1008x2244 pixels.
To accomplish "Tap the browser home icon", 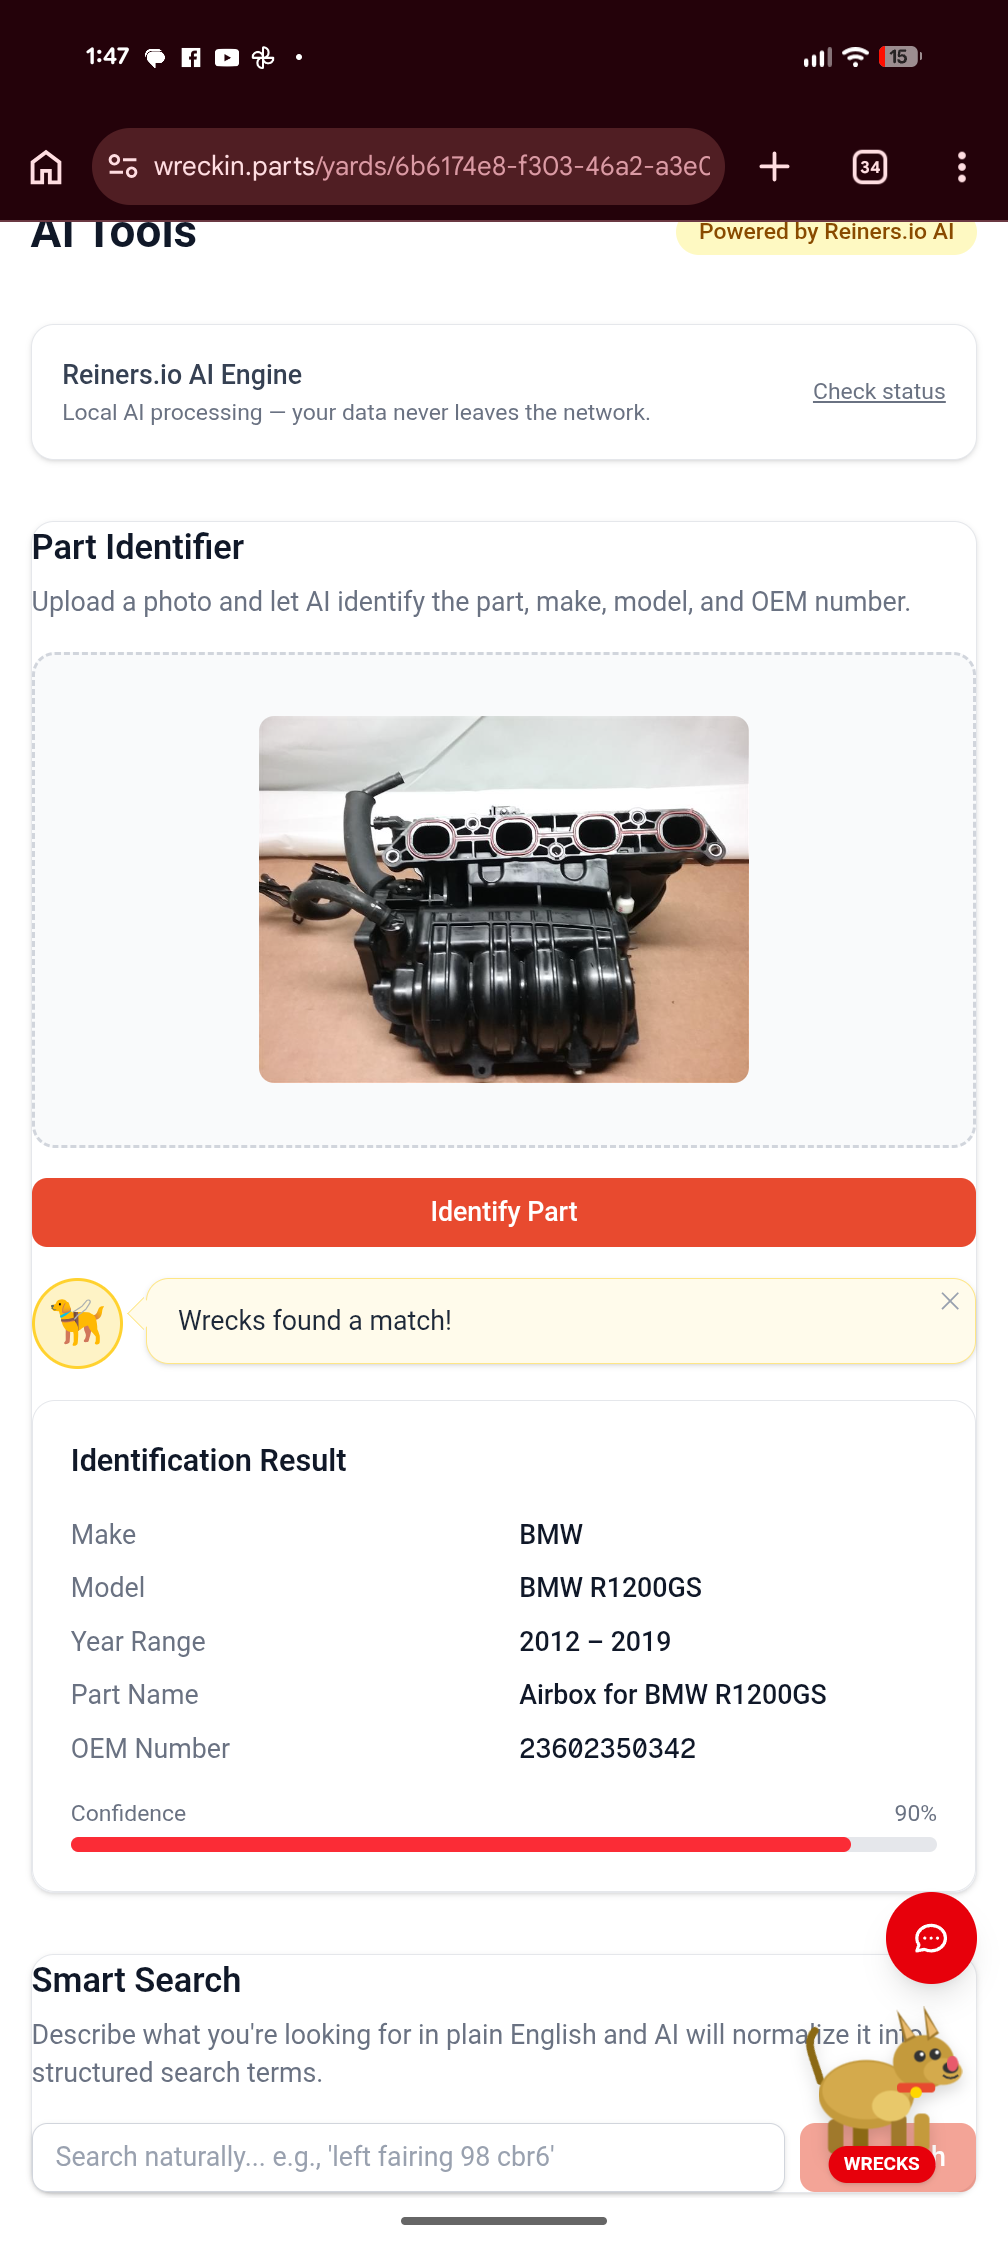I will [46, 167].
